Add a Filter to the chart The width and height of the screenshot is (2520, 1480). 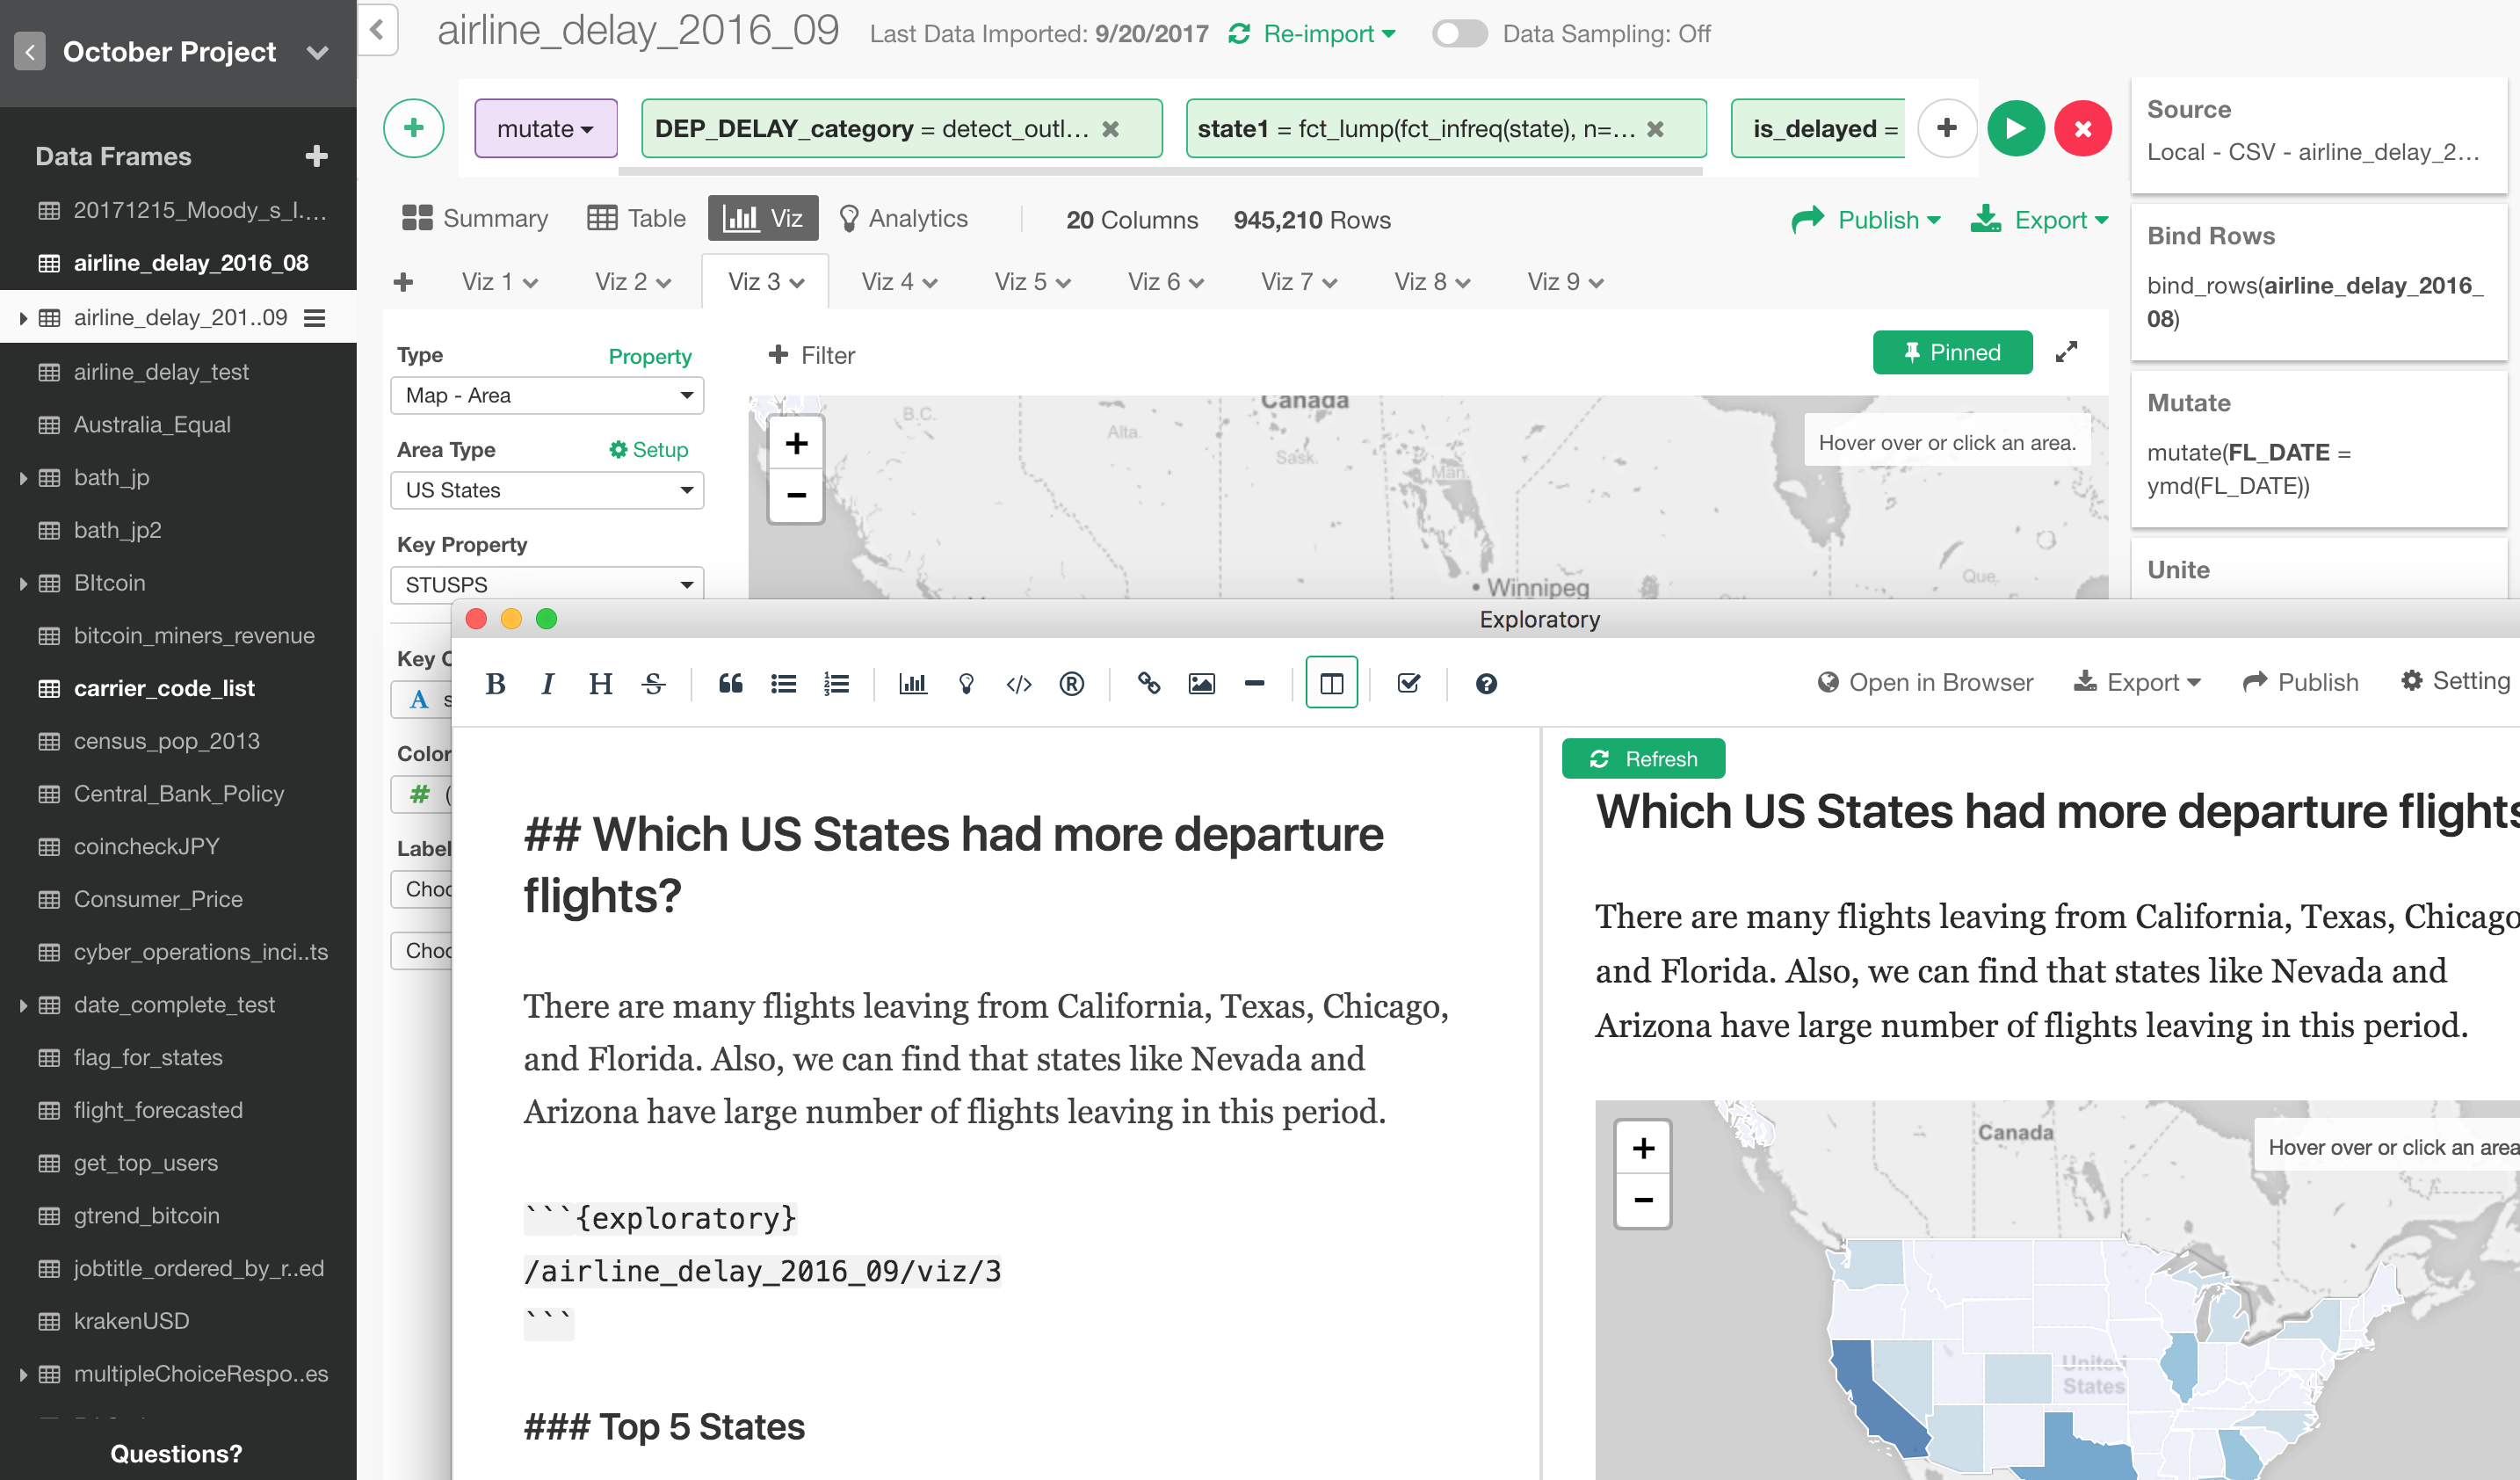click(x=811, y=355)
